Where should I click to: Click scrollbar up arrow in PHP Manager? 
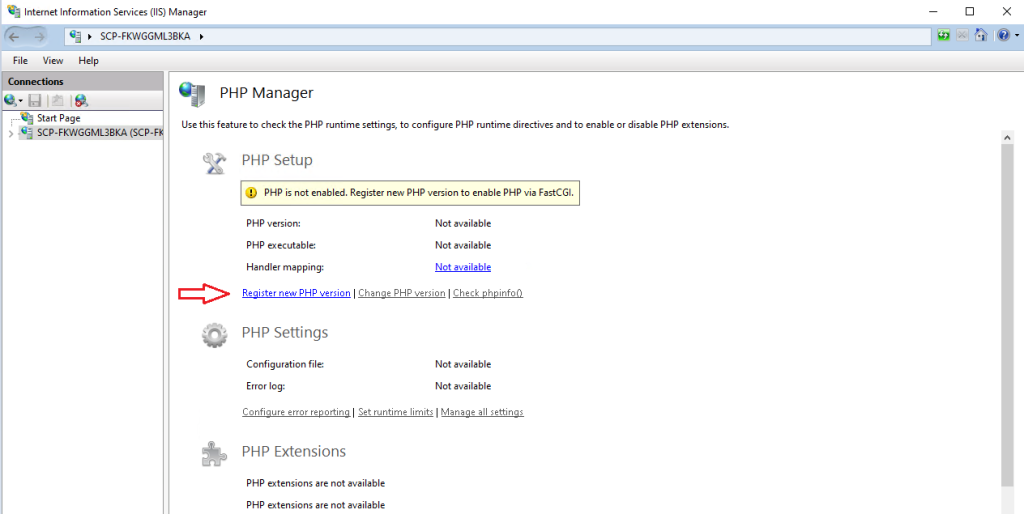coord(1008,137)
